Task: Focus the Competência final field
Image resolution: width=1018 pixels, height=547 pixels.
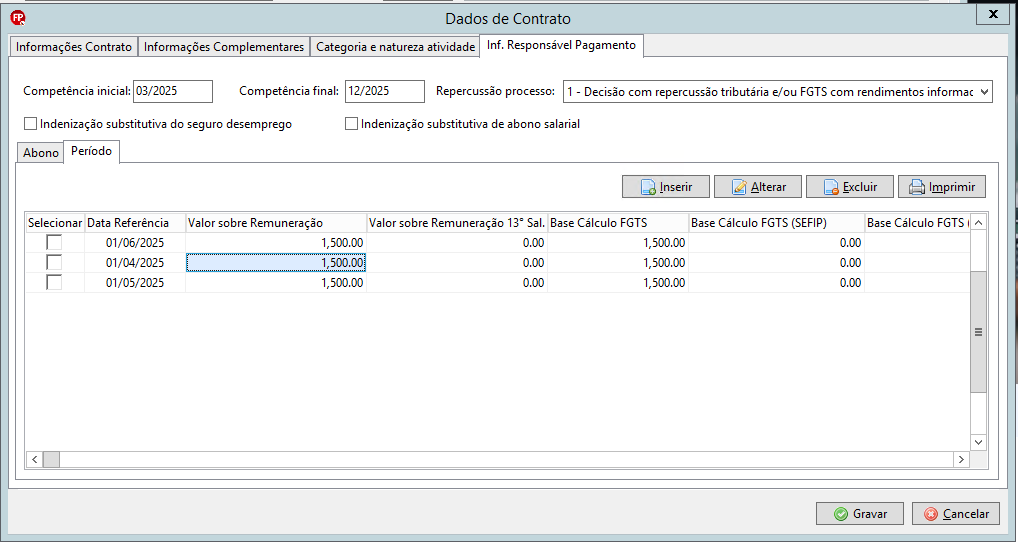Action: tap(385, 91)
